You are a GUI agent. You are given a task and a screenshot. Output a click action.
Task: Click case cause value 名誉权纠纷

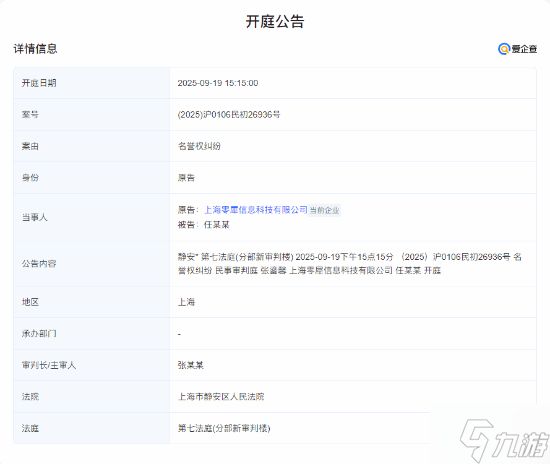199,146
